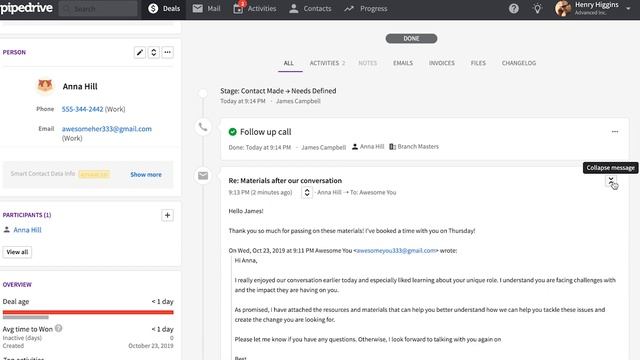This screenshot has width=640, height=360.
Task: Call phone number 555-344-2442
Action: click(82, 109)
